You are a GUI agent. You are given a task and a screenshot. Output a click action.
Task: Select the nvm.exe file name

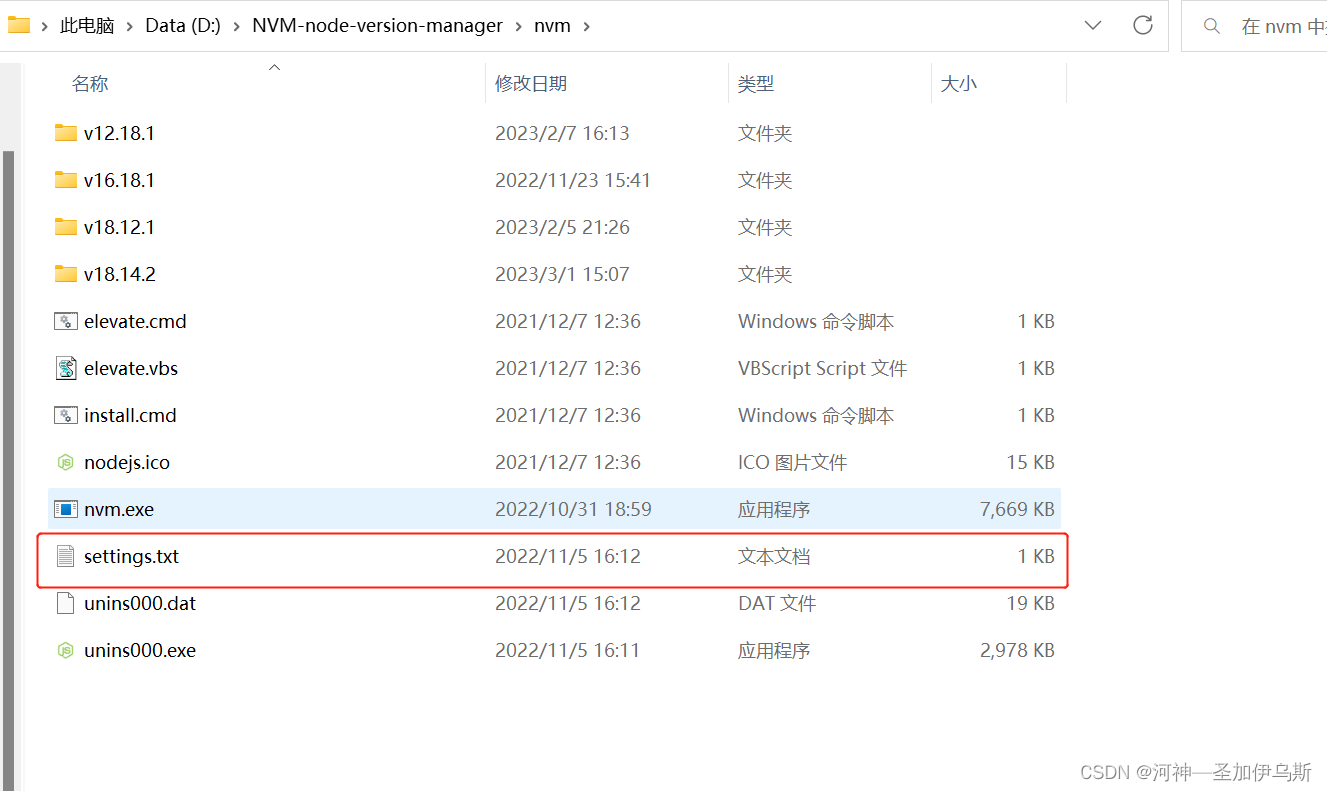point(119,509)
